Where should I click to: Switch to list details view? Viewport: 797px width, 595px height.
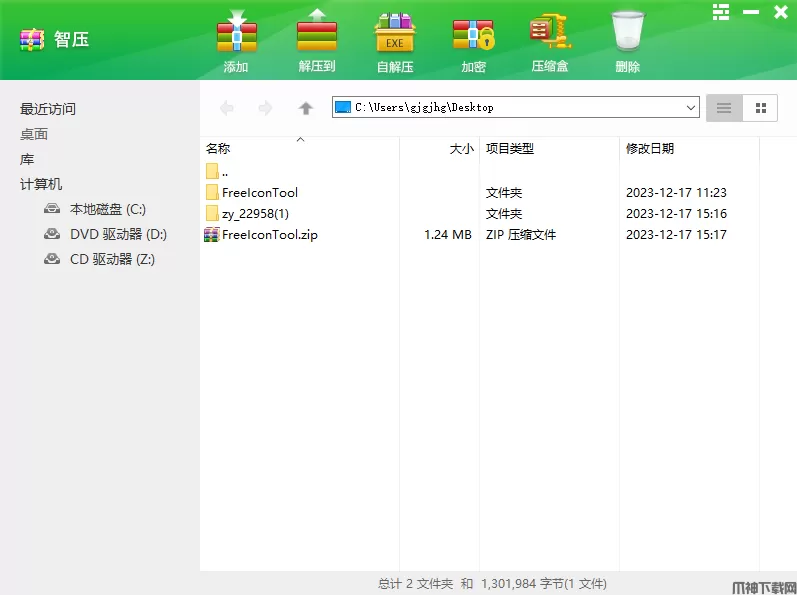(724, 108)
